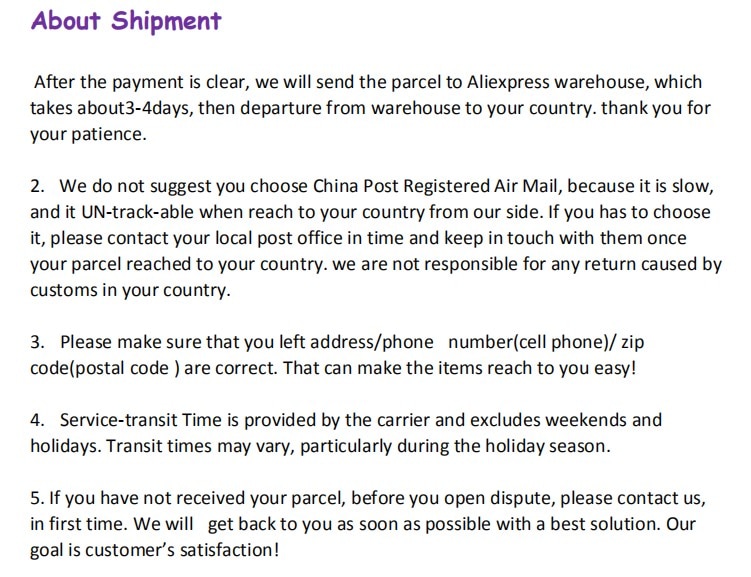751x577 pixels.
Task: Click the text 'customer's satisfaction!'
Action: coord(182,550)
